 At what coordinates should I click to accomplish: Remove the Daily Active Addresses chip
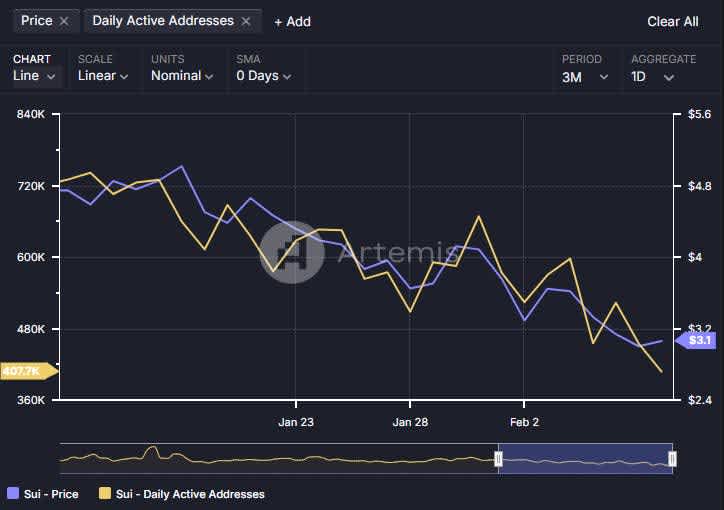point(246,21)
